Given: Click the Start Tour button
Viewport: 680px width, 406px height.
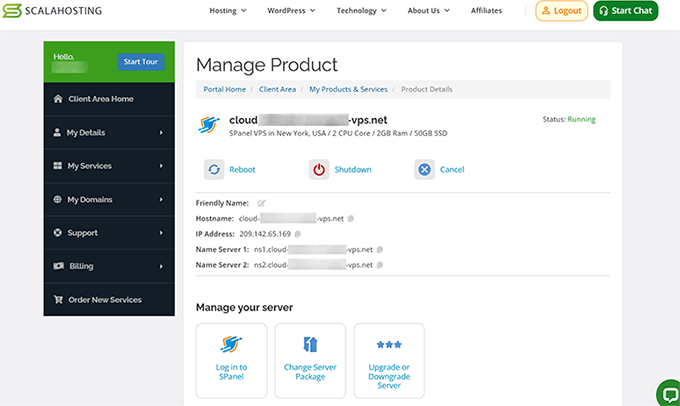Looking at the screenshot, I should [140, 62].
